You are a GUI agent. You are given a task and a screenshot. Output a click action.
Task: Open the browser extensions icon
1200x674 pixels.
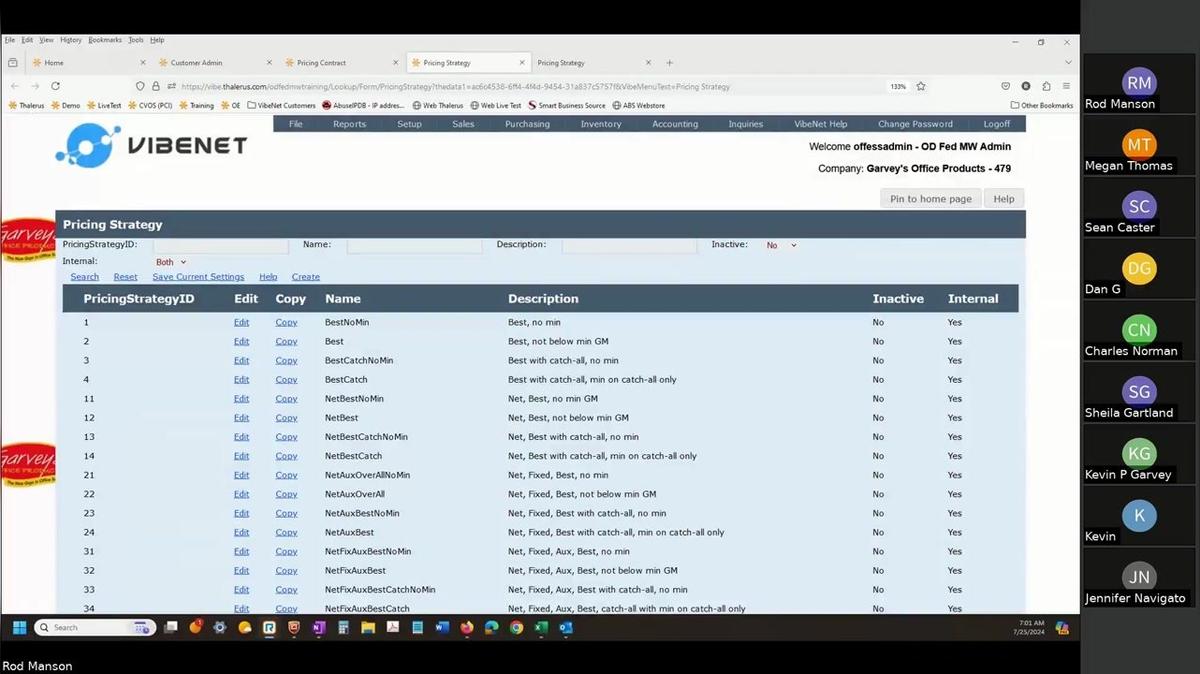coord(1047,86)
